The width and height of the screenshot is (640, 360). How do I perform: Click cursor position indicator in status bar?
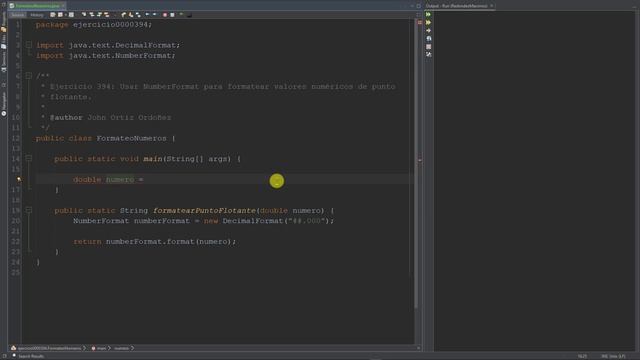click(x=582, y=356)
